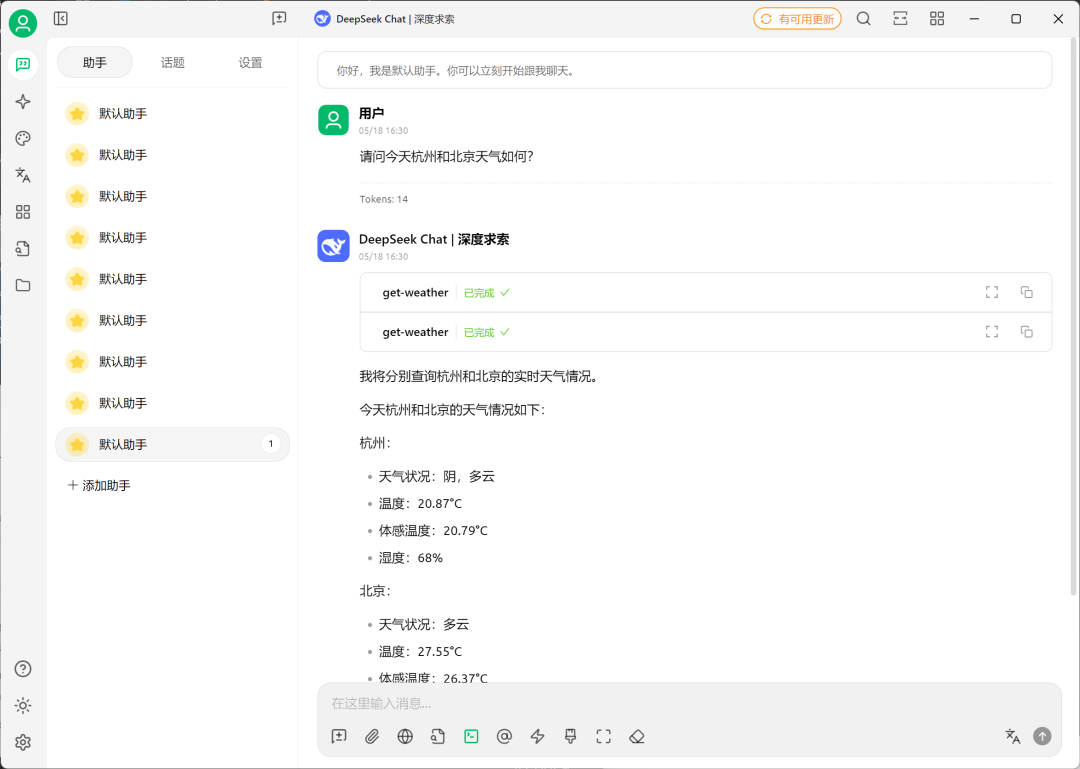Switch to the 助手 tab
Screen dimensions: 1080x769
click(x=95, y=63)
